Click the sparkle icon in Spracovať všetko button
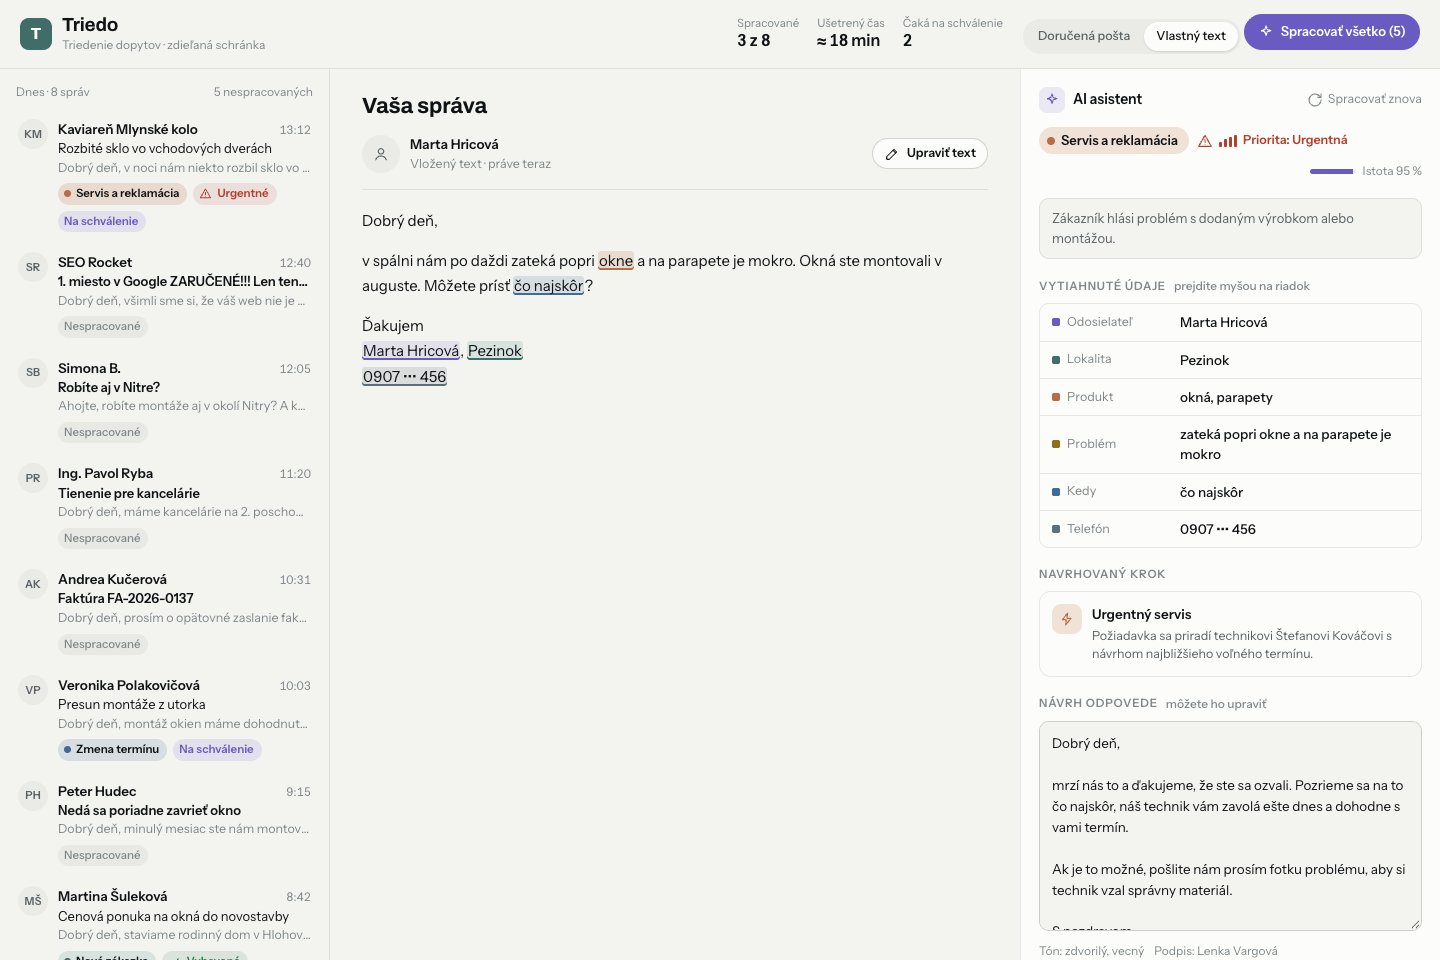The width and height of the screenshot is (1440, 960). (1266, 31)
